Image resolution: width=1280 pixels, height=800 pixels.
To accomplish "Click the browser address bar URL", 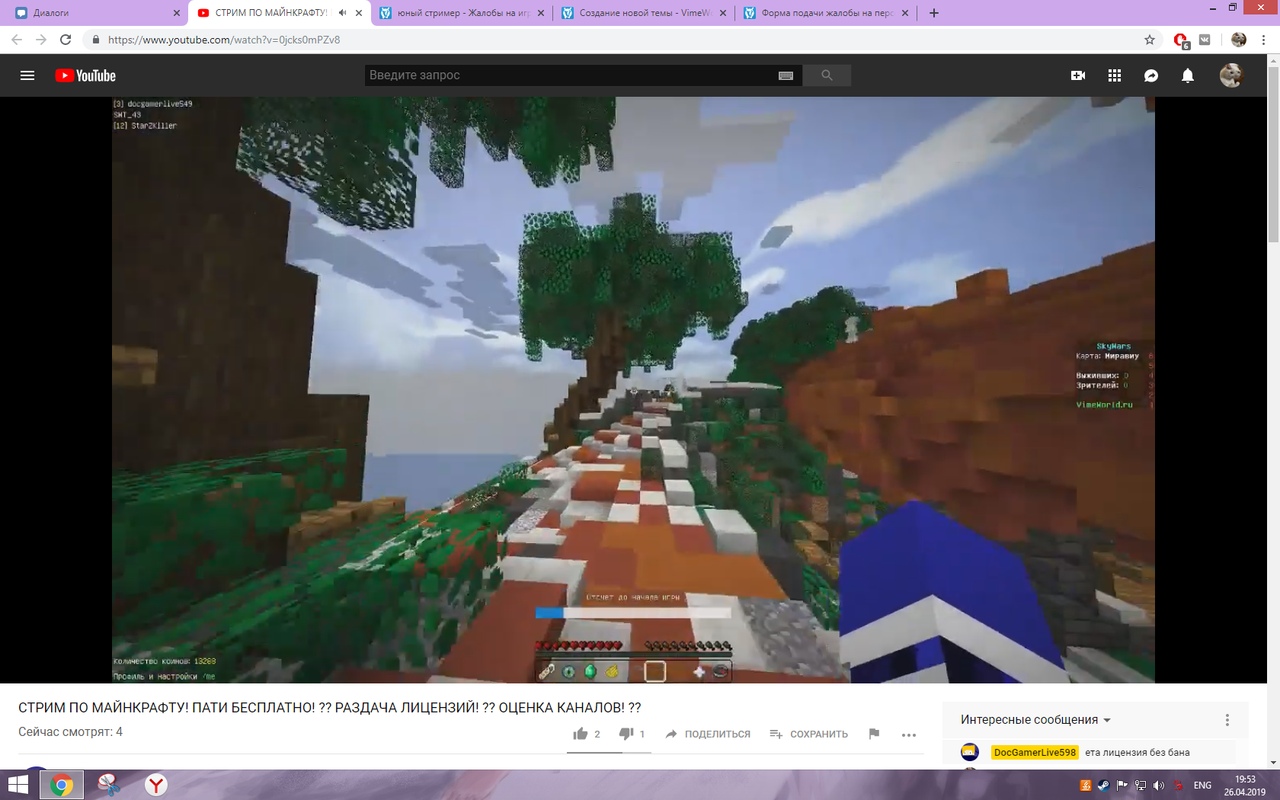I will pyautogui.click(x=224, y=40).
